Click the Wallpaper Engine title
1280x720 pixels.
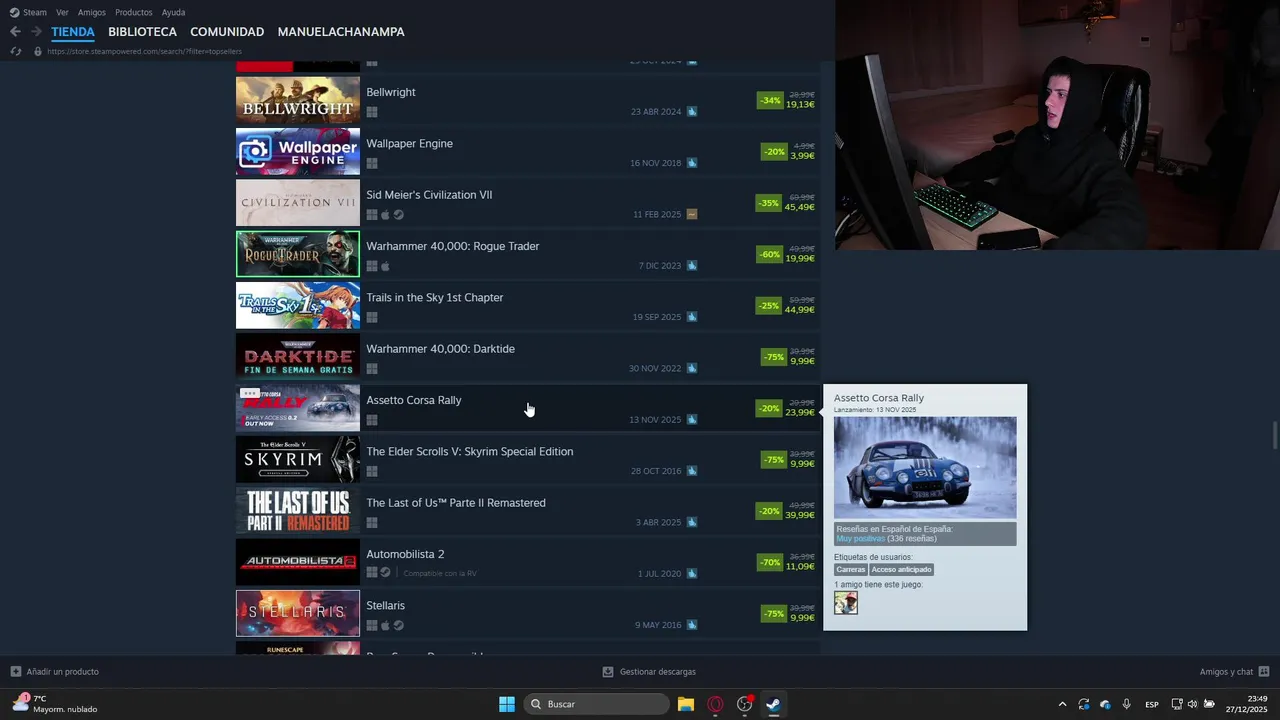point(410,143)
